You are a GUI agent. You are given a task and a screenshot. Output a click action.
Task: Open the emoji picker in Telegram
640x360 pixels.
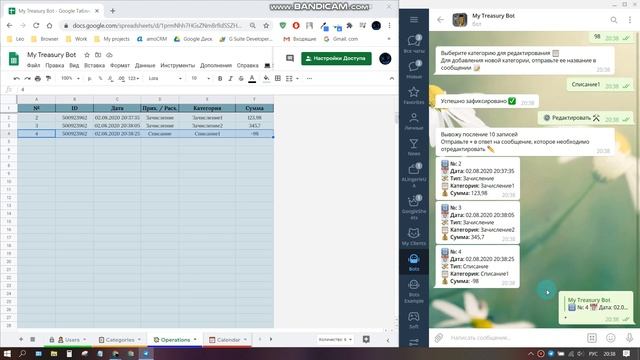pyautogui.click(x=611, y=338)
